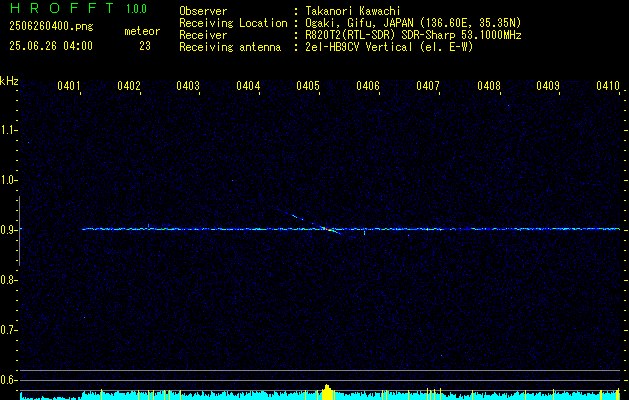Click the 0404 time marker

[x=248, y=85]
